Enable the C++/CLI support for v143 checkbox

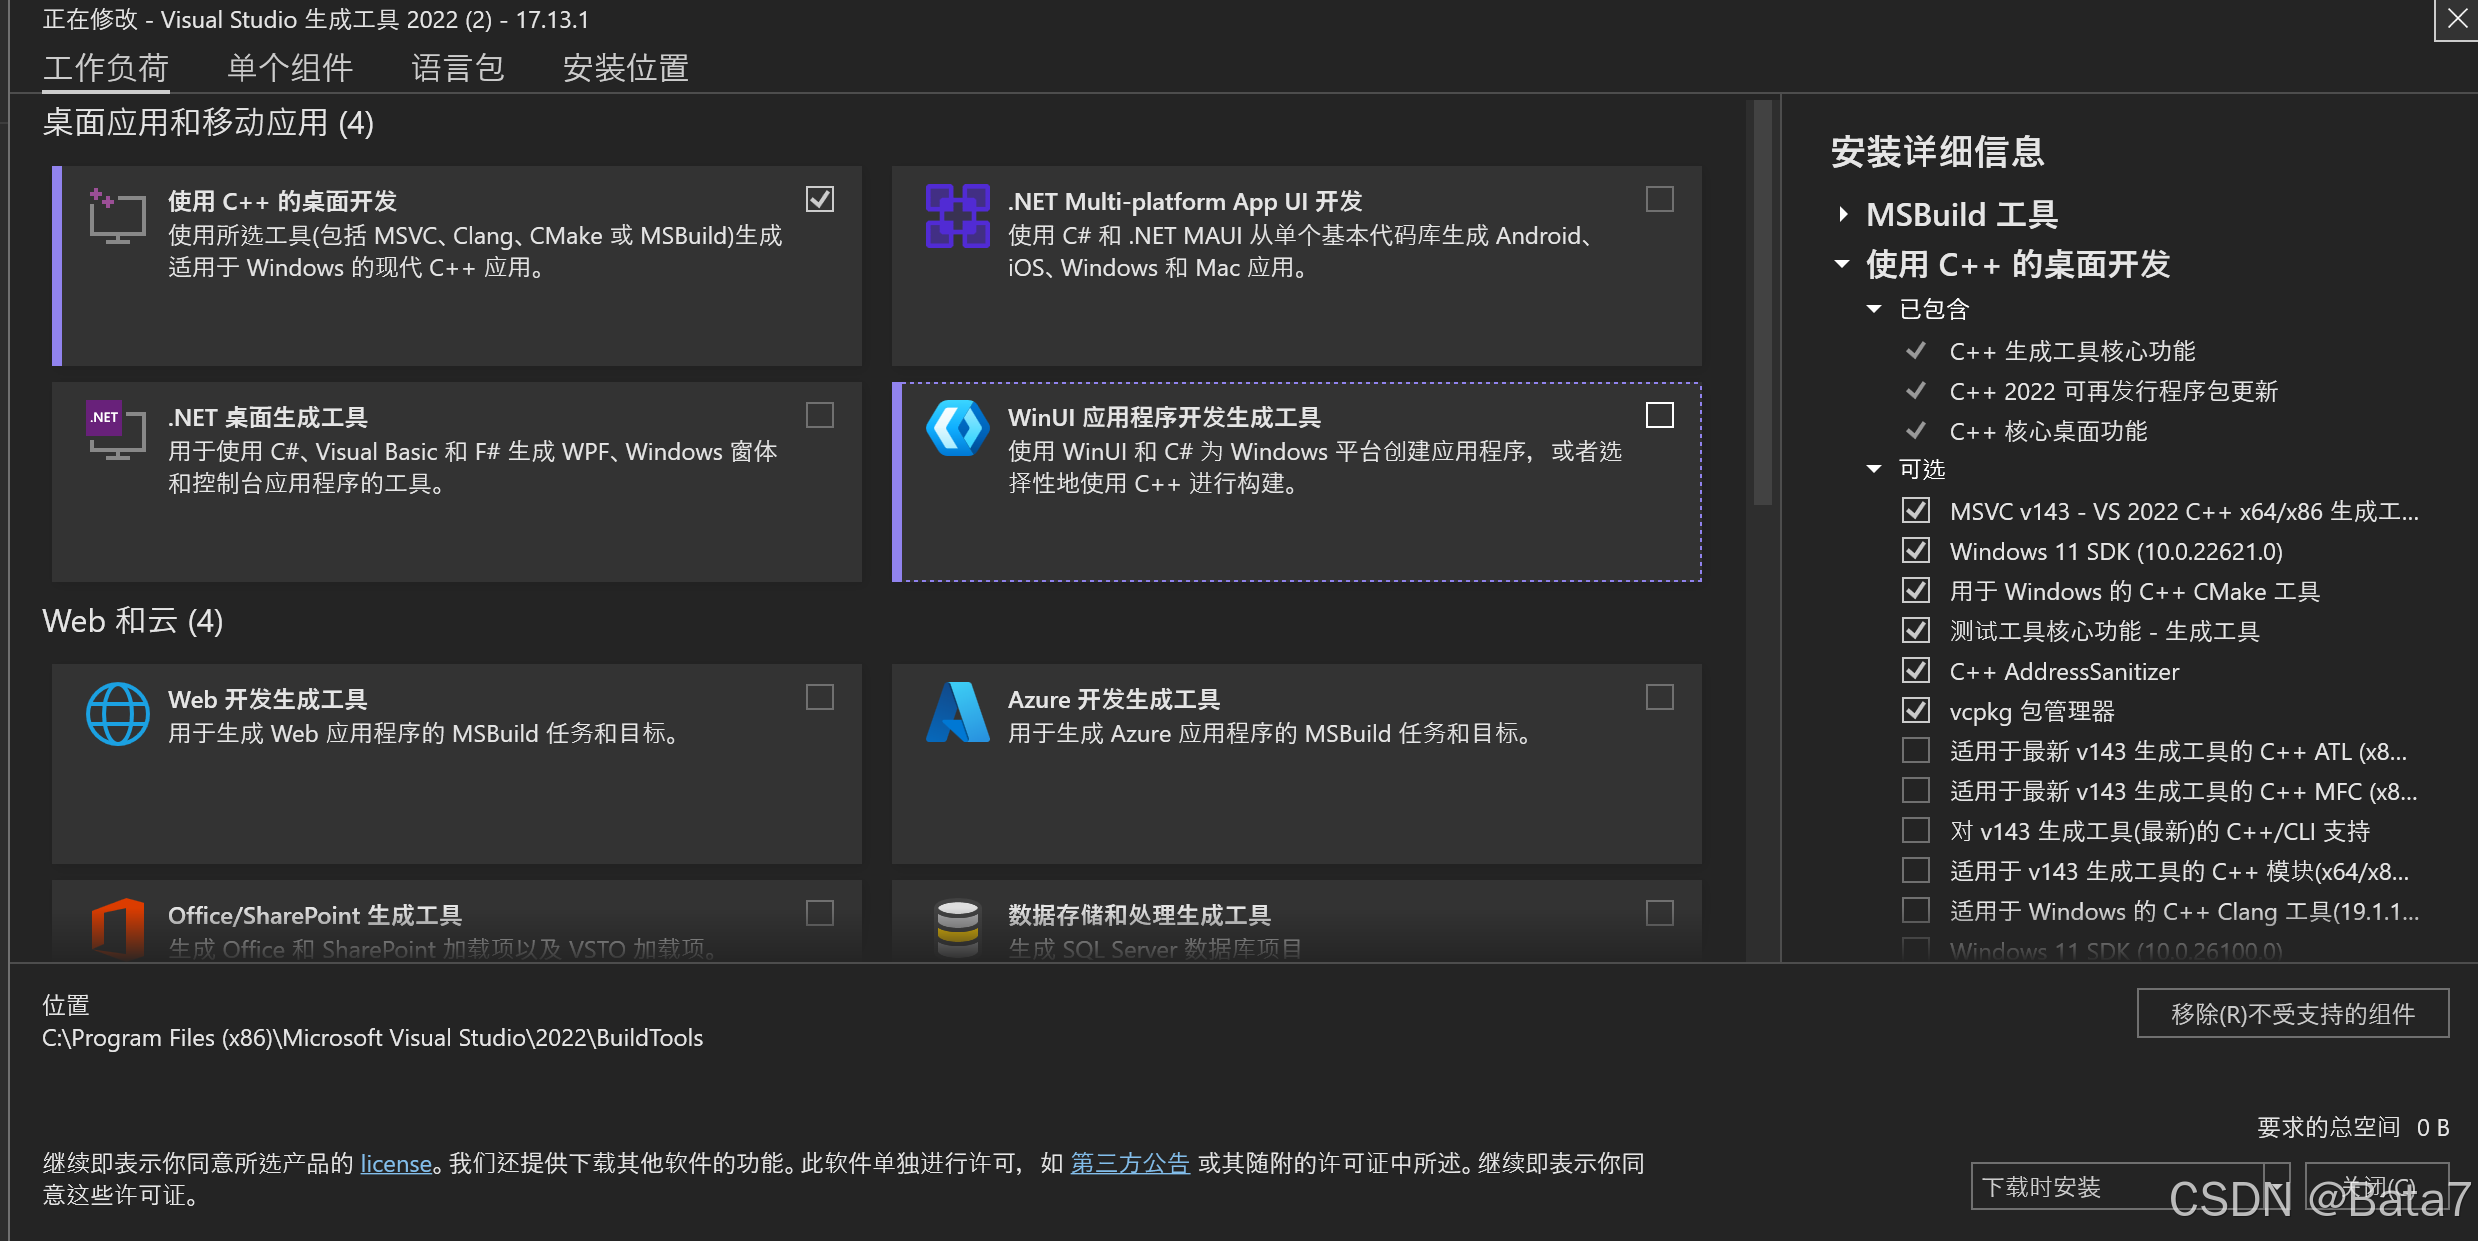tap(1915, 831)
